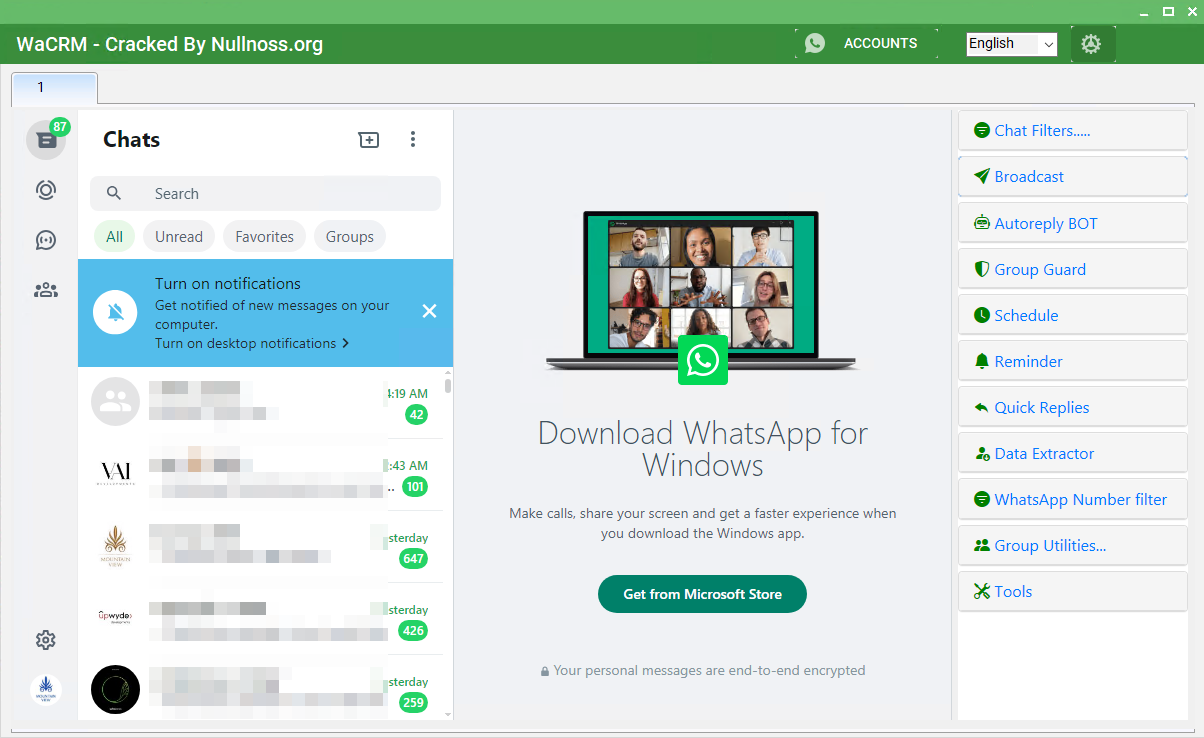The width and height of the screenshot is (1204, 738).
Task: Click the 'Download WhatsApp for Windows' heading
Action: (x=703, y=449)
